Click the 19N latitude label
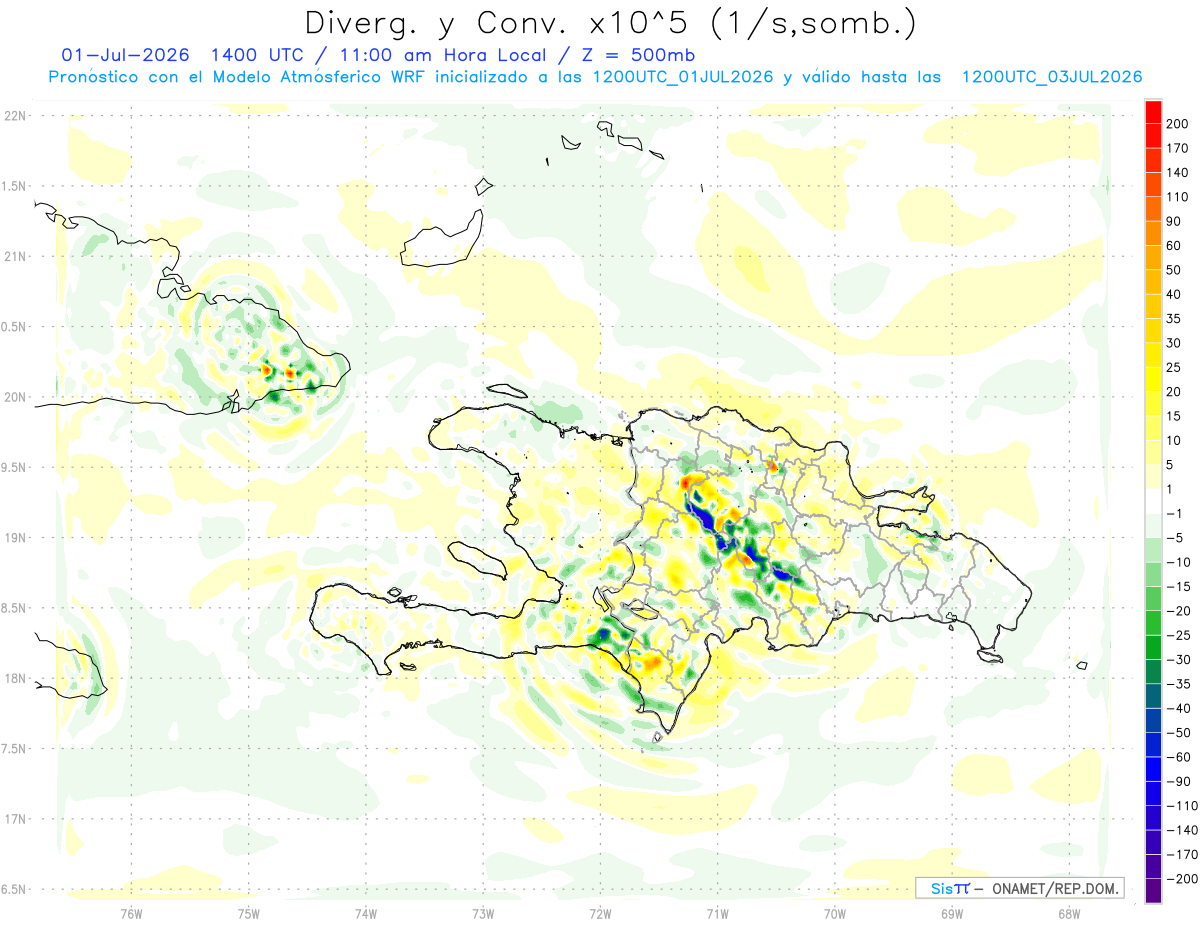1200x927 pixels. point(14,537)
